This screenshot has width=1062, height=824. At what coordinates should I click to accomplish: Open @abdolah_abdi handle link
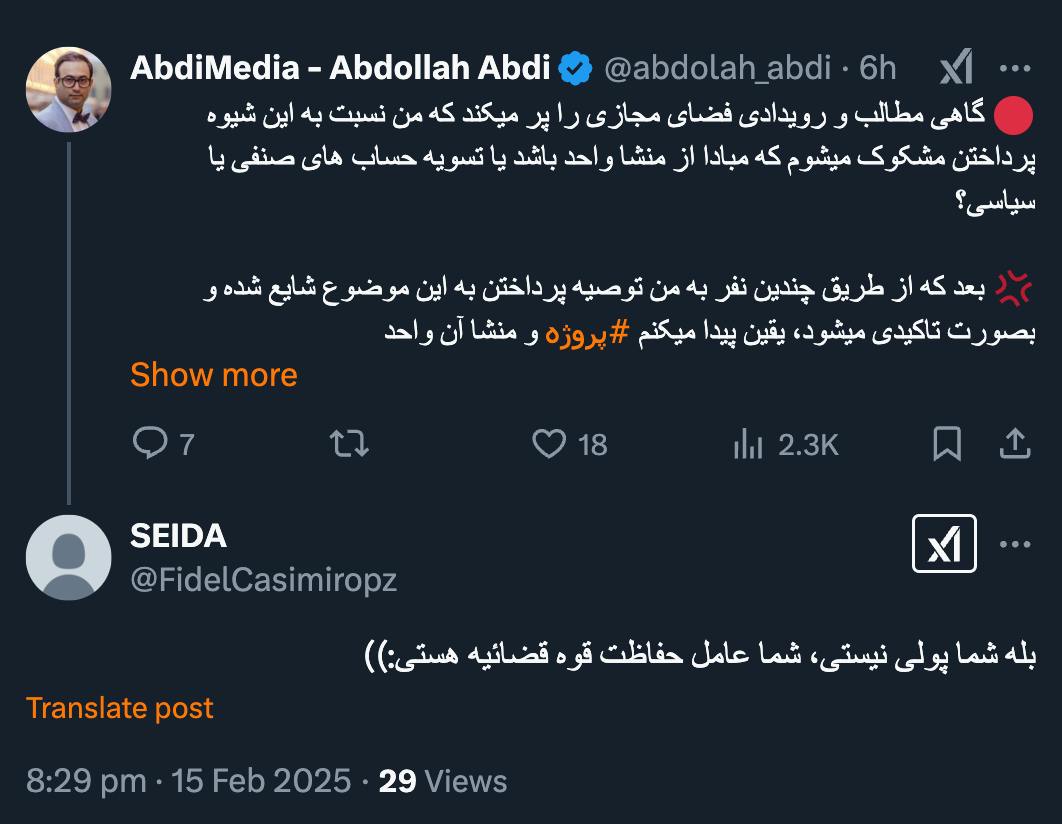pos(717,68)
